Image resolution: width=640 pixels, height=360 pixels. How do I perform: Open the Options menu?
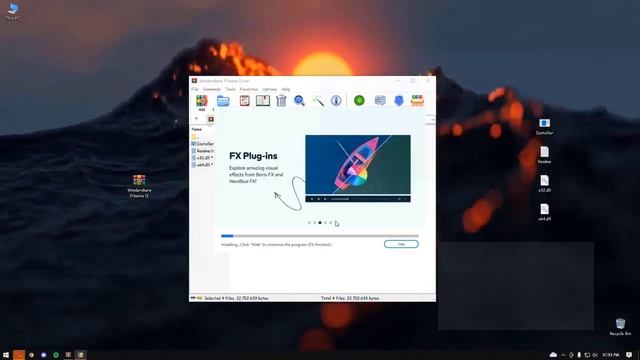[x=269, y=89]
